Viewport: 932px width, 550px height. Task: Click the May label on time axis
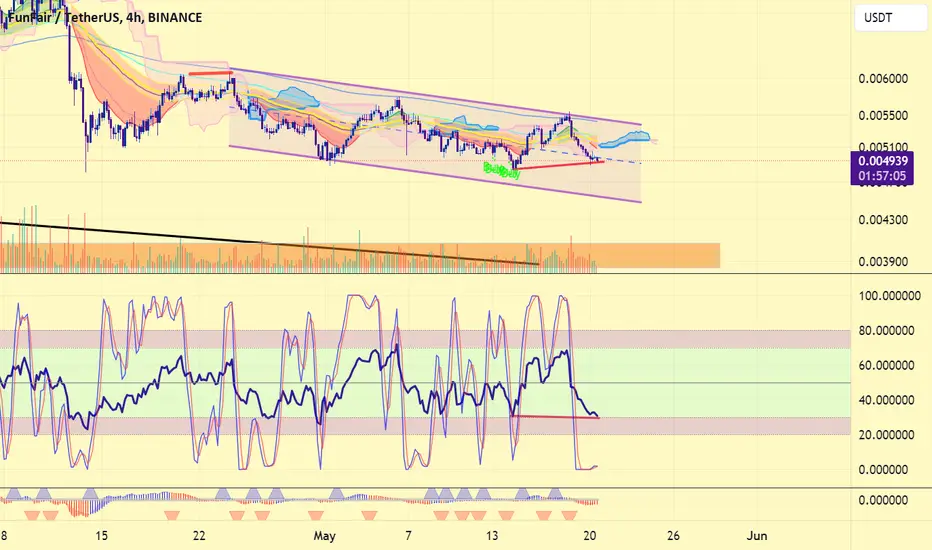pyautogui.click(x=325, y=536)
